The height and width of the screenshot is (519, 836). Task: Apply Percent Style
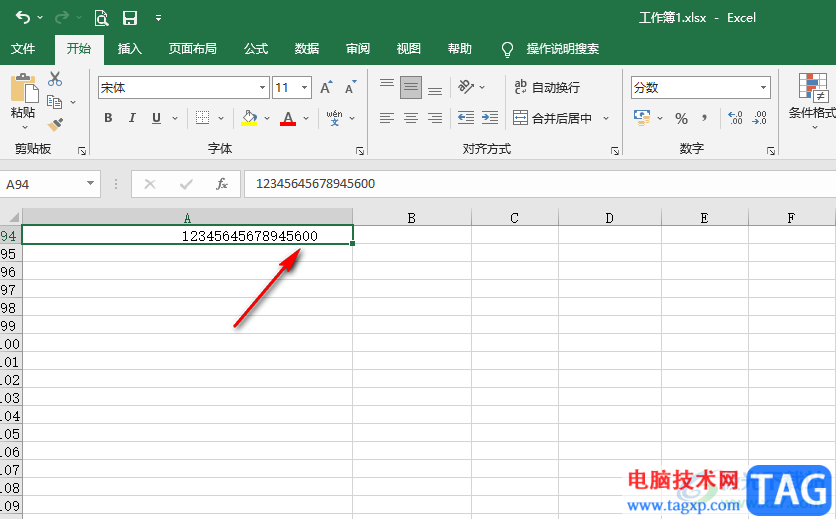point(681,118)
